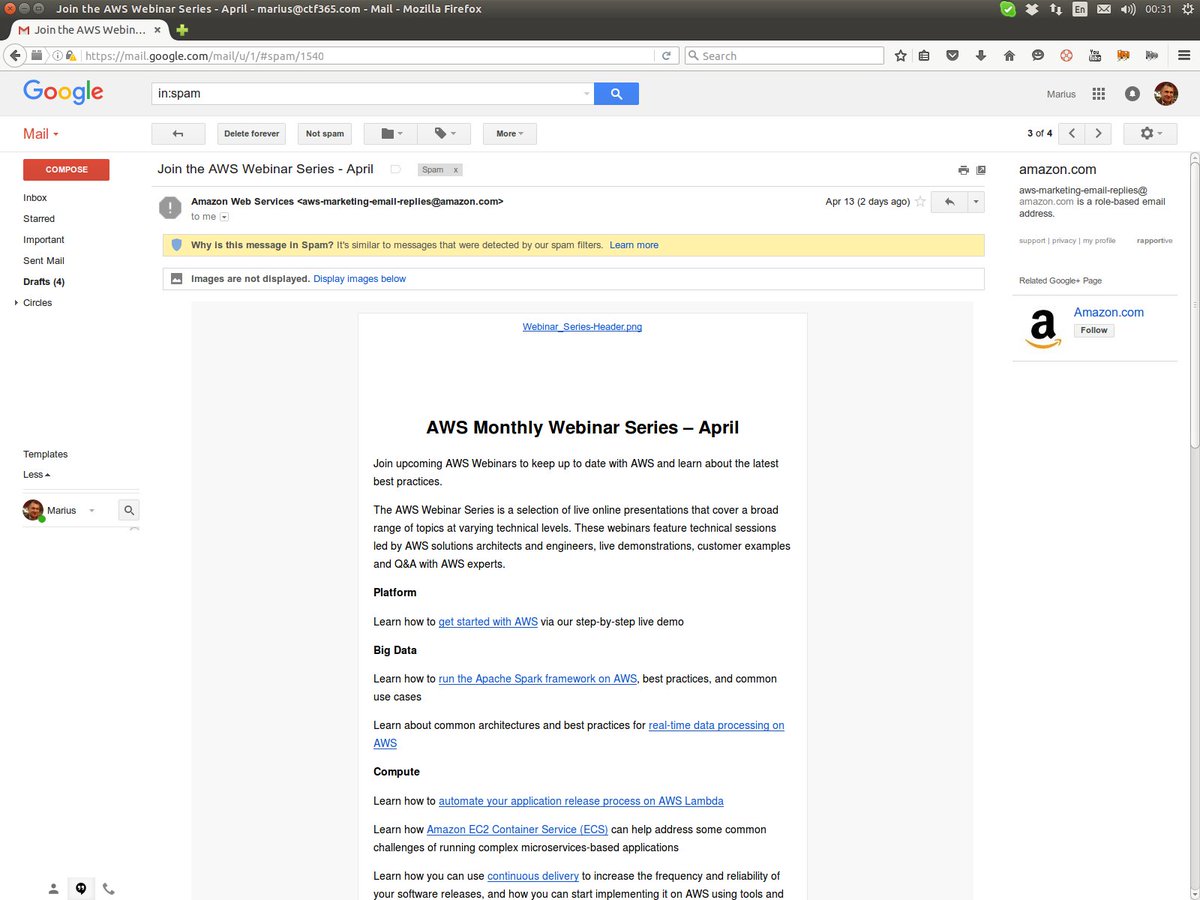Viewport: 1200px width, 900px height.
Task: Go back to the spam list arrow
Action: pos(178,133)
